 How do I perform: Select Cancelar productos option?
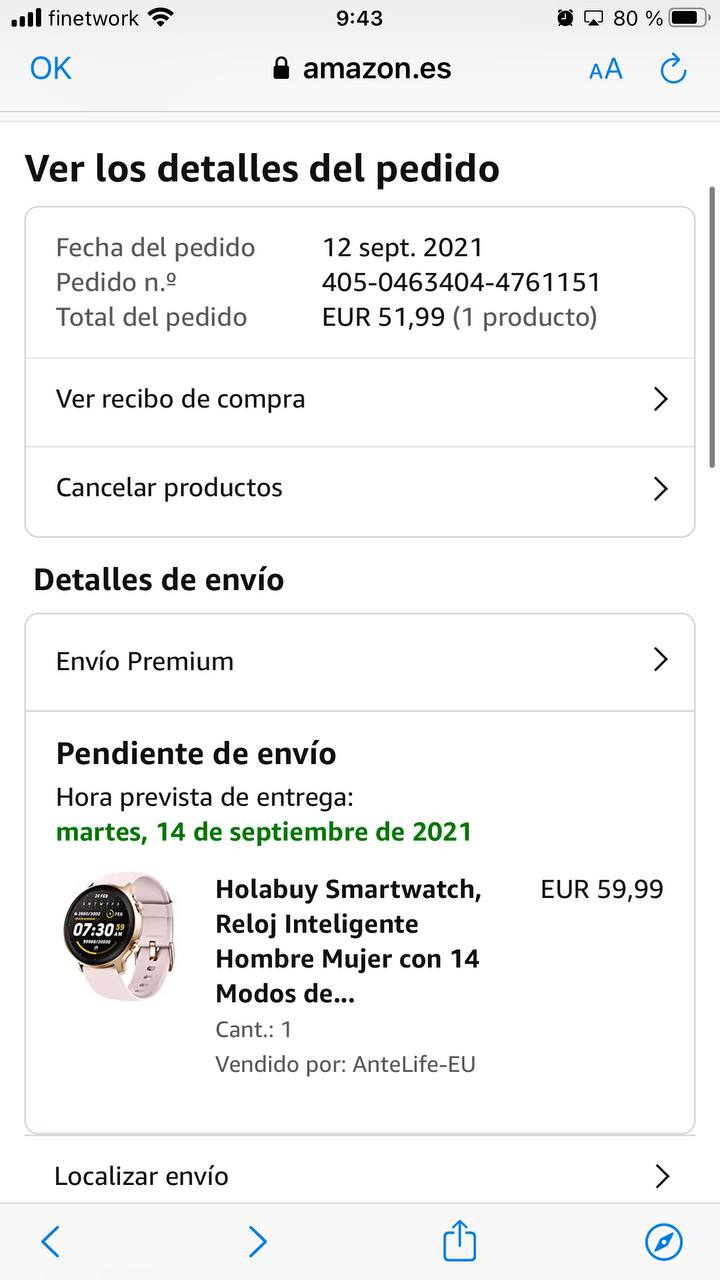169,488
